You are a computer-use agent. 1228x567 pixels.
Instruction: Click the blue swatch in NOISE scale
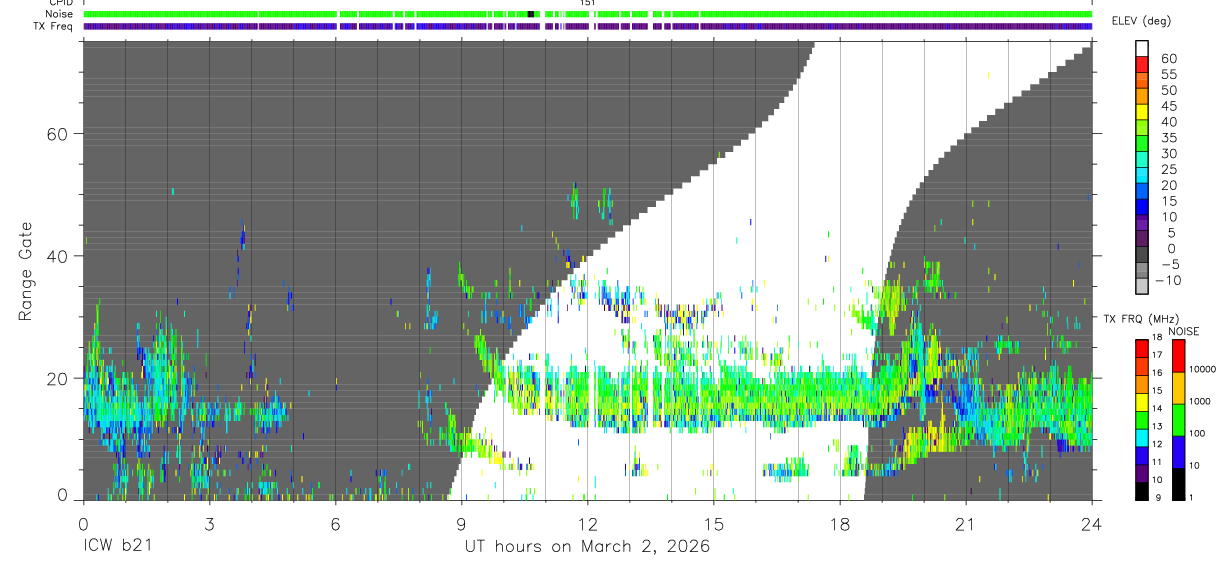click(1178, 452)
